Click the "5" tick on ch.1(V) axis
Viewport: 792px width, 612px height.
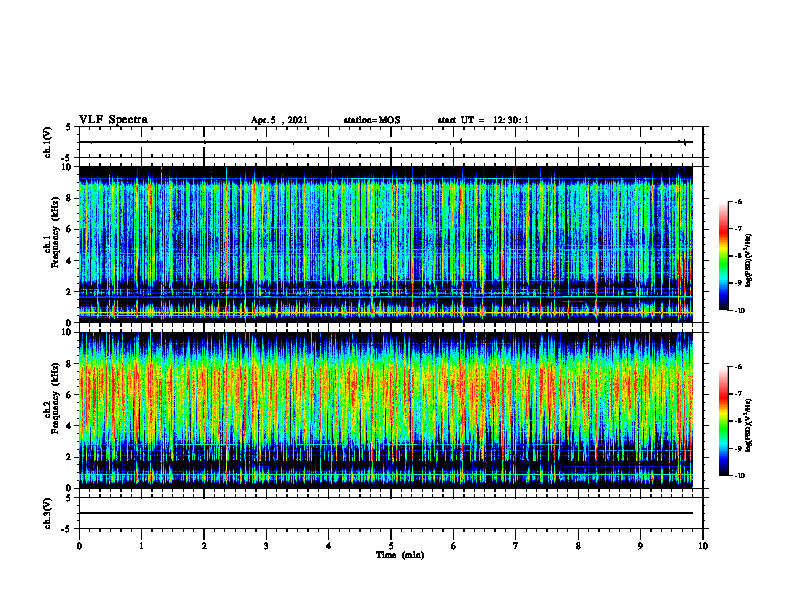tap(69, 128)
